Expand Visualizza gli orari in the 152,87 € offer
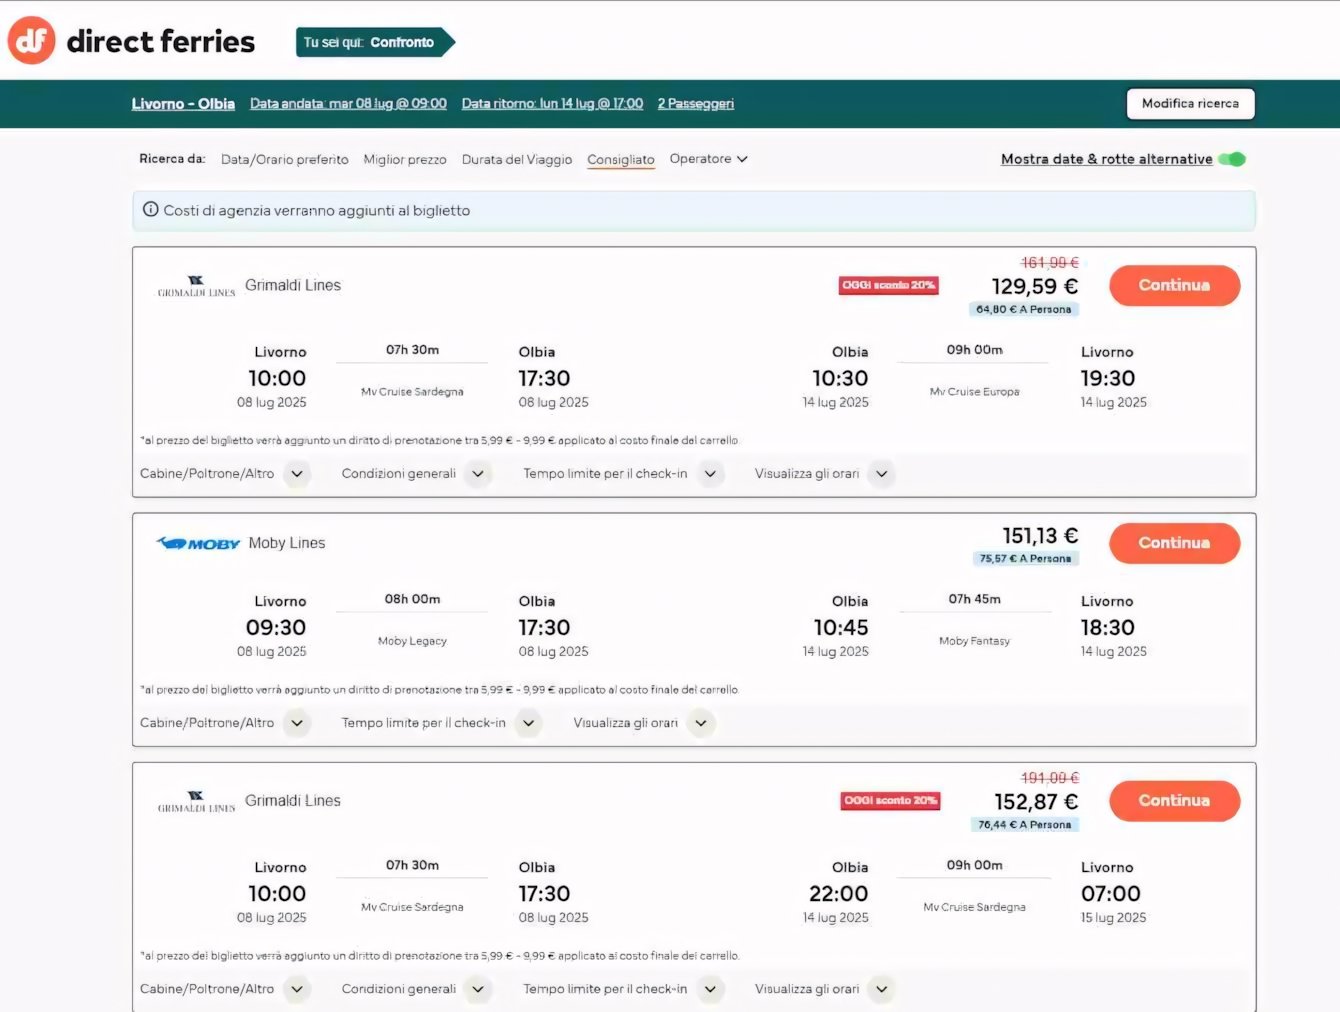This screenshot has height=1012, width=1340. [x=882, y=989]
